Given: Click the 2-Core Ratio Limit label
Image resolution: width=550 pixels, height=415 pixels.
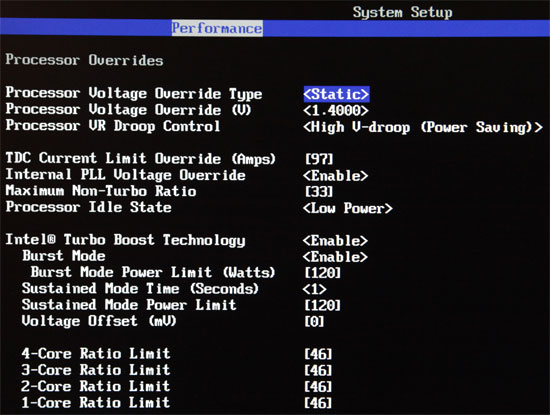Looking at the screenshot, I should pos(96,386).
